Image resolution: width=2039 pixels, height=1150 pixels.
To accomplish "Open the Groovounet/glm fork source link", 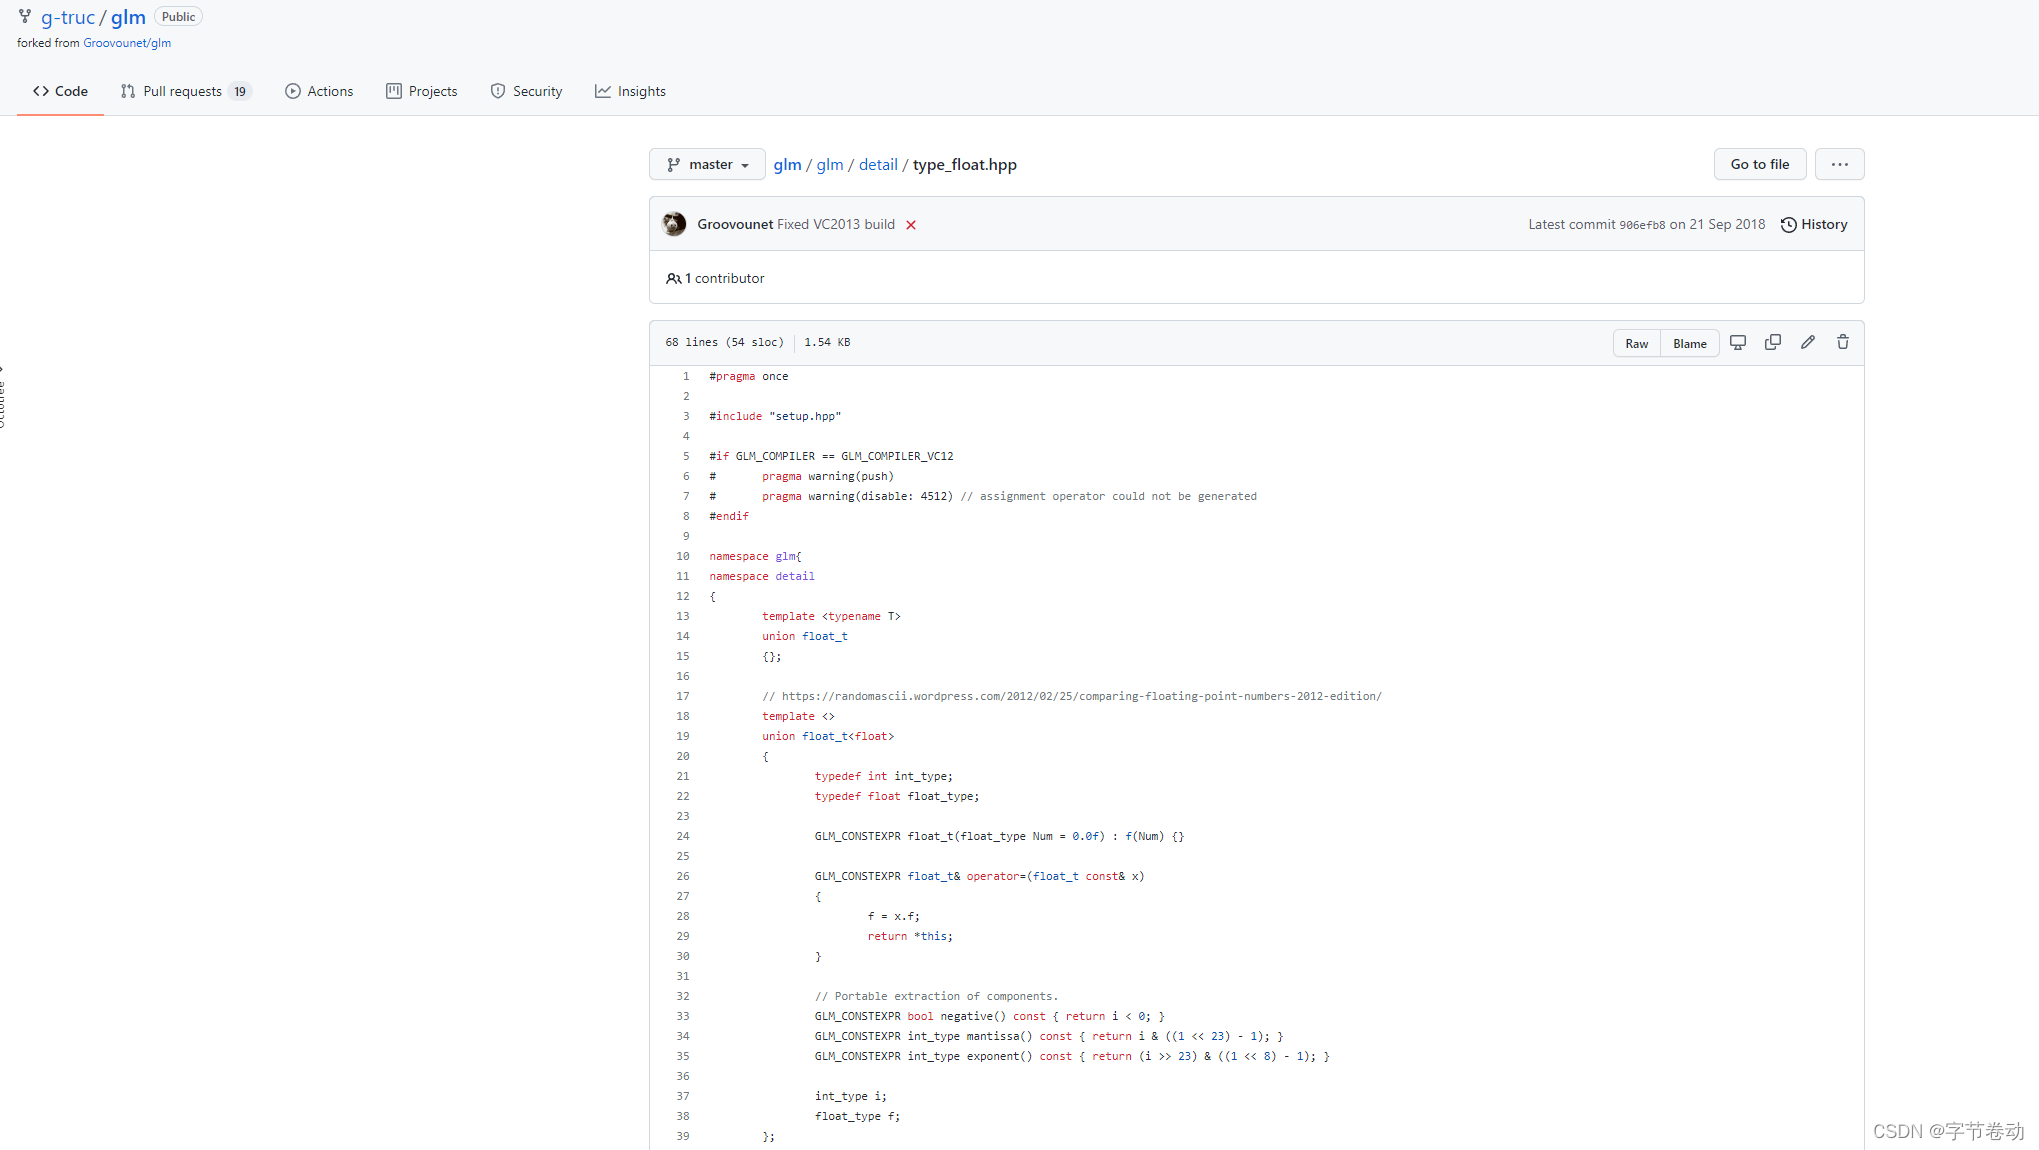I will 127,43.
